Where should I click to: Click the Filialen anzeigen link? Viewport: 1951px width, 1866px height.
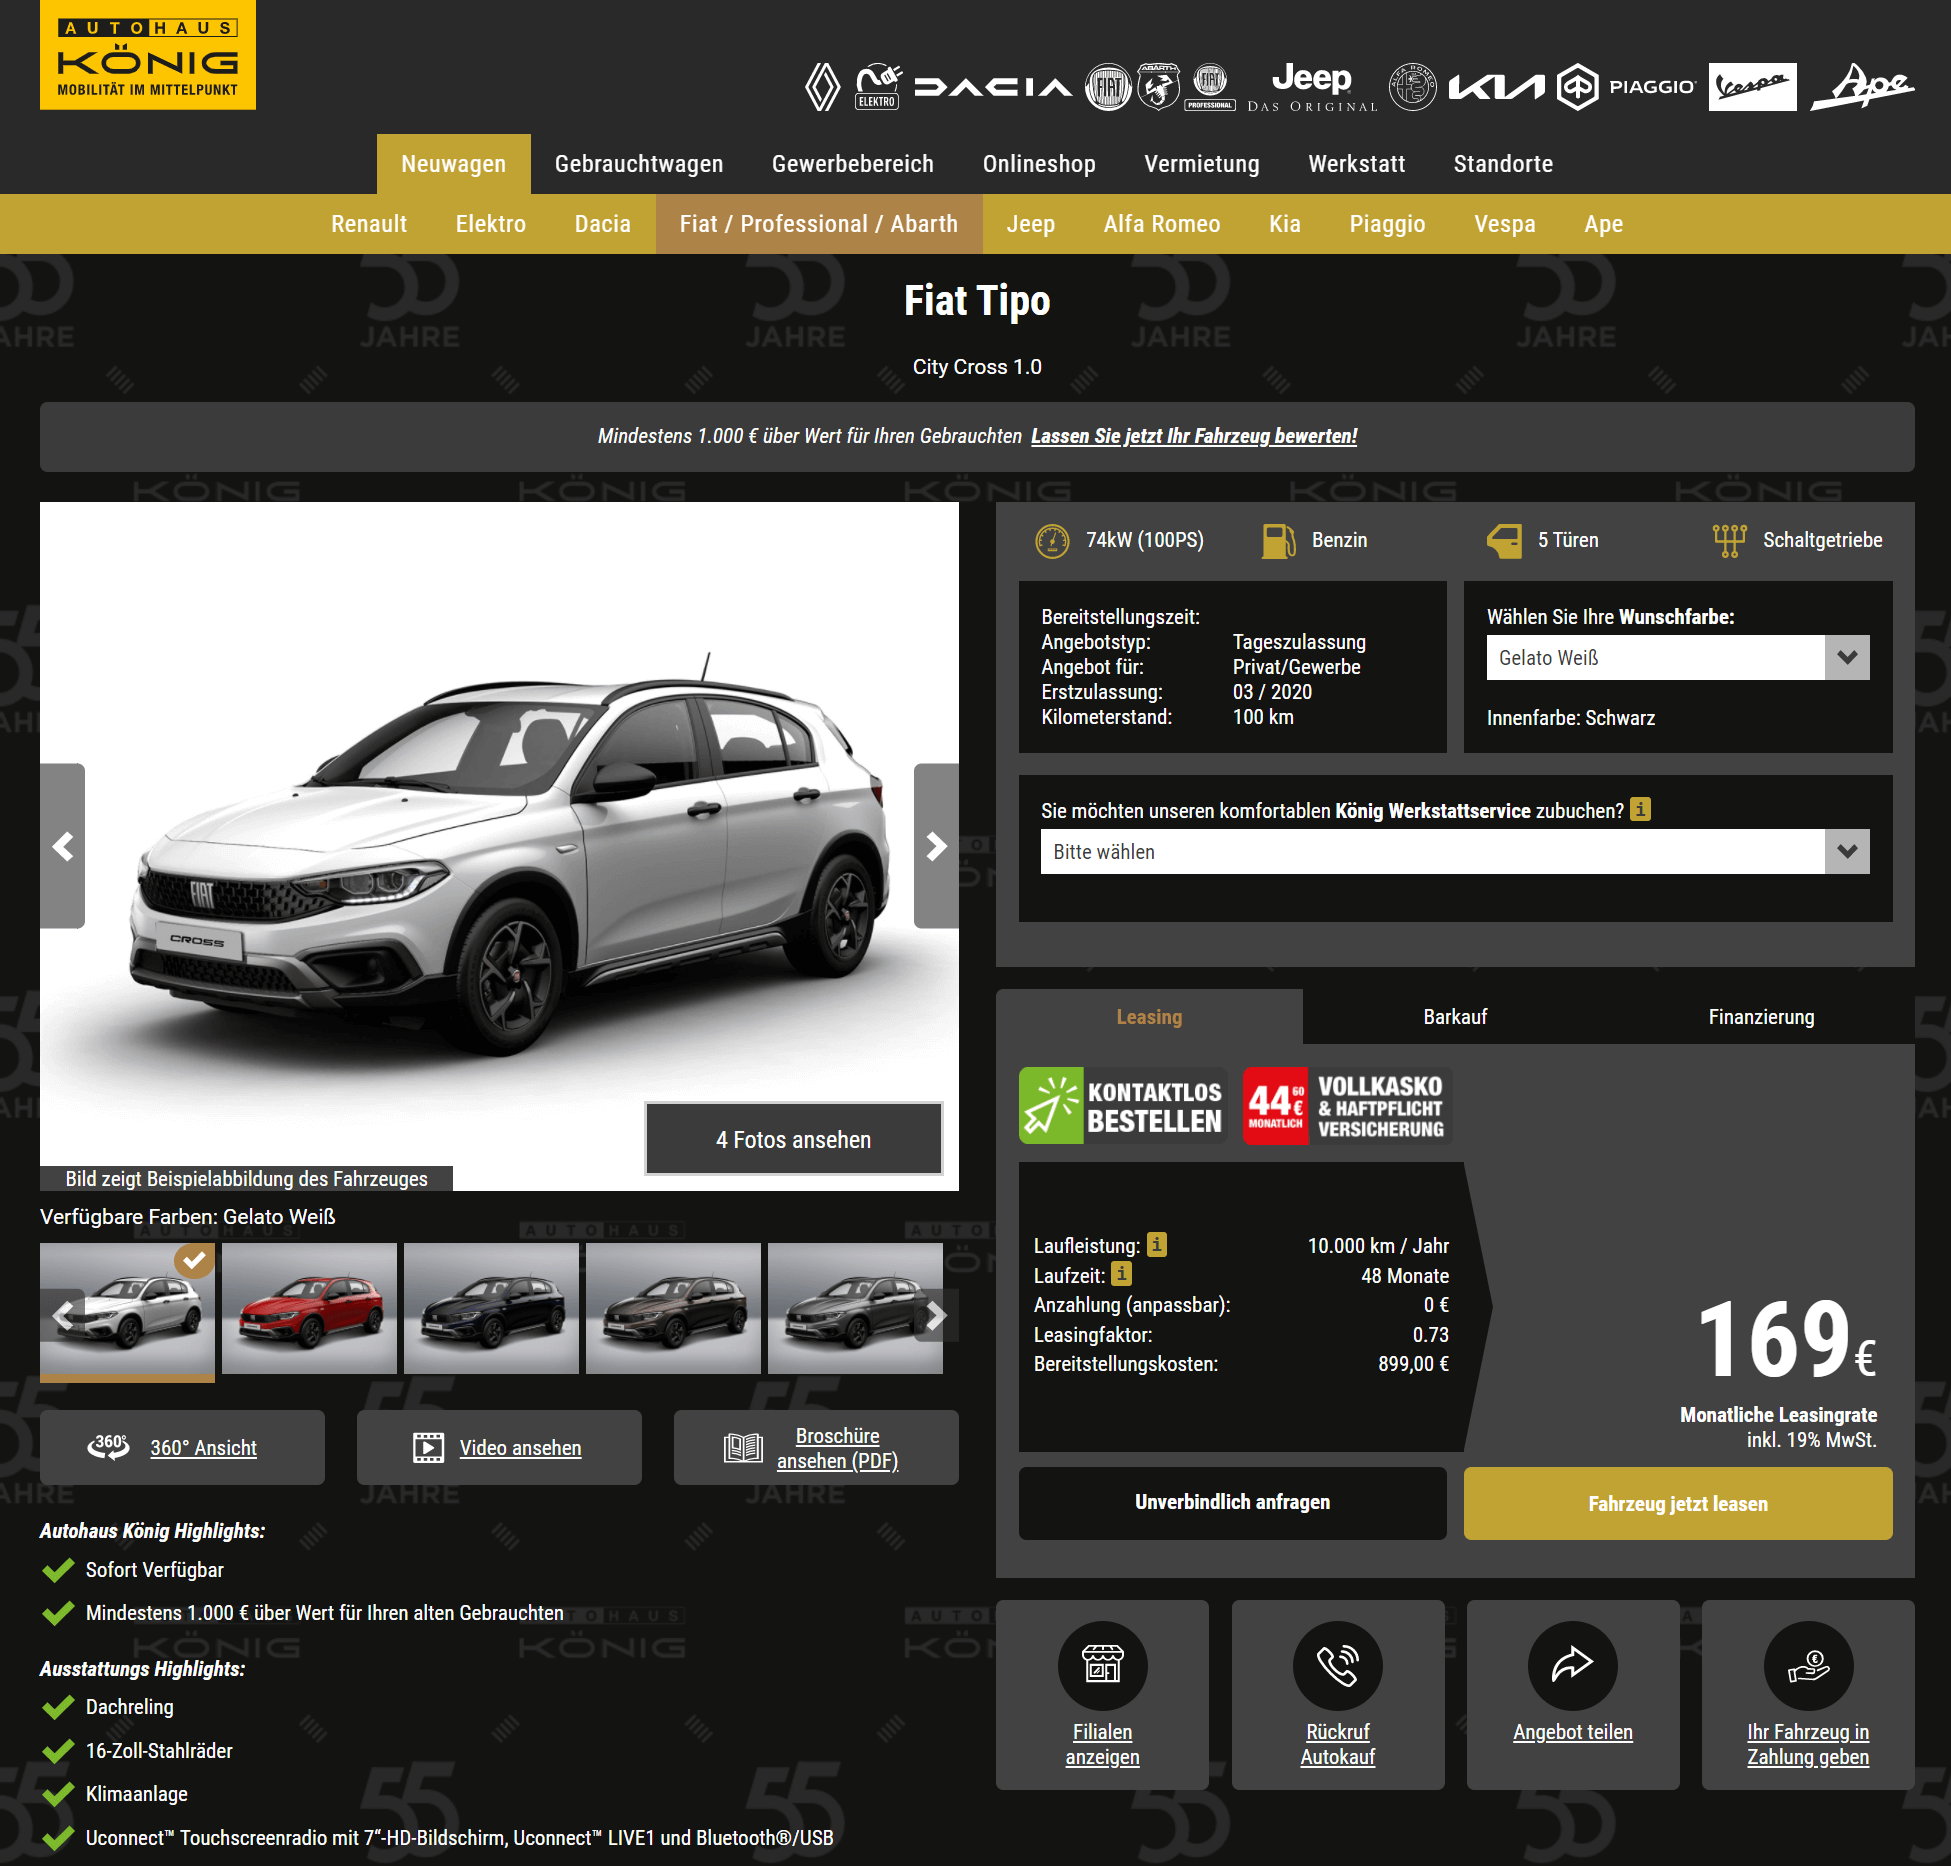pos(1102,1744)
